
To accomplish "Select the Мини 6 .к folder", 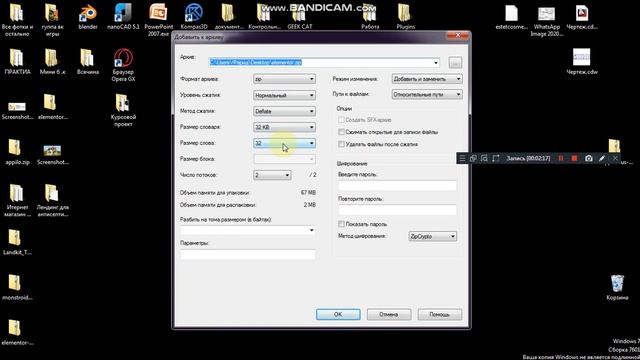I will (52, 61).
